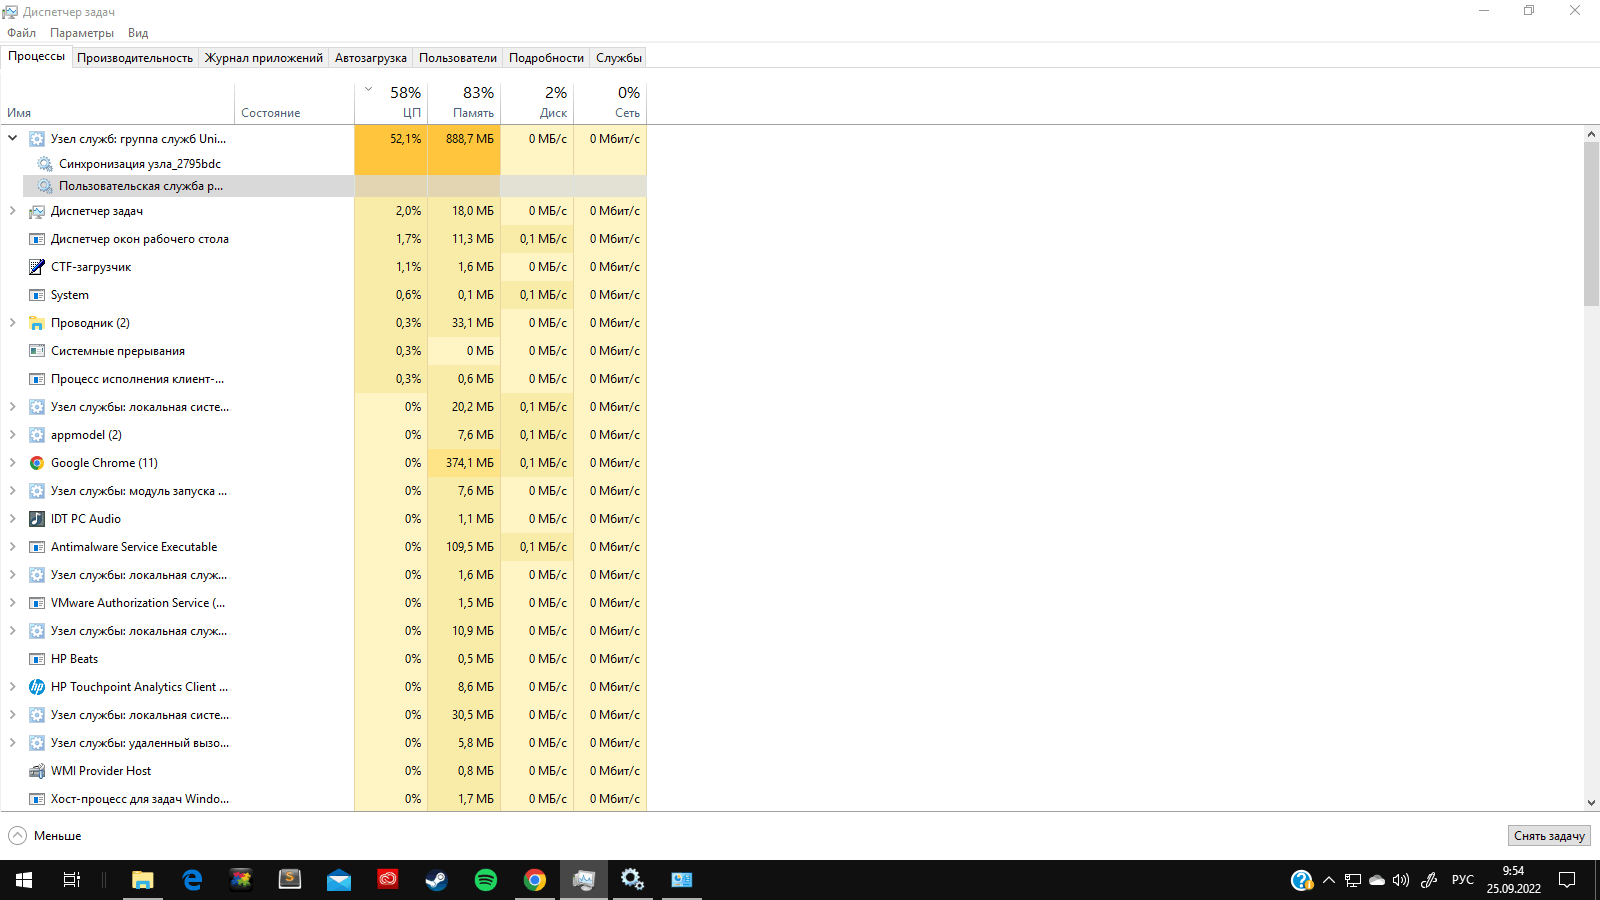Expand the Antimalware Service Executable row

(x=13, y=547)
